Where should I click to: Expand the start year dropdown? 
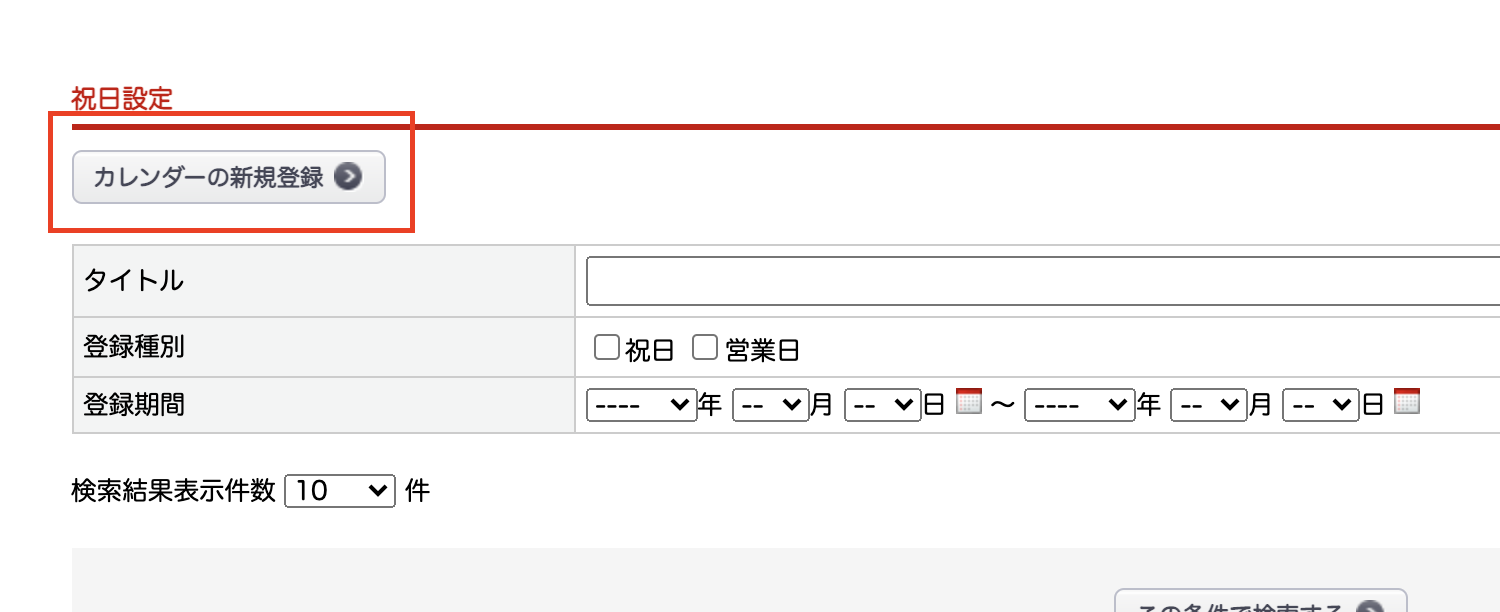(x=640, y=405)
